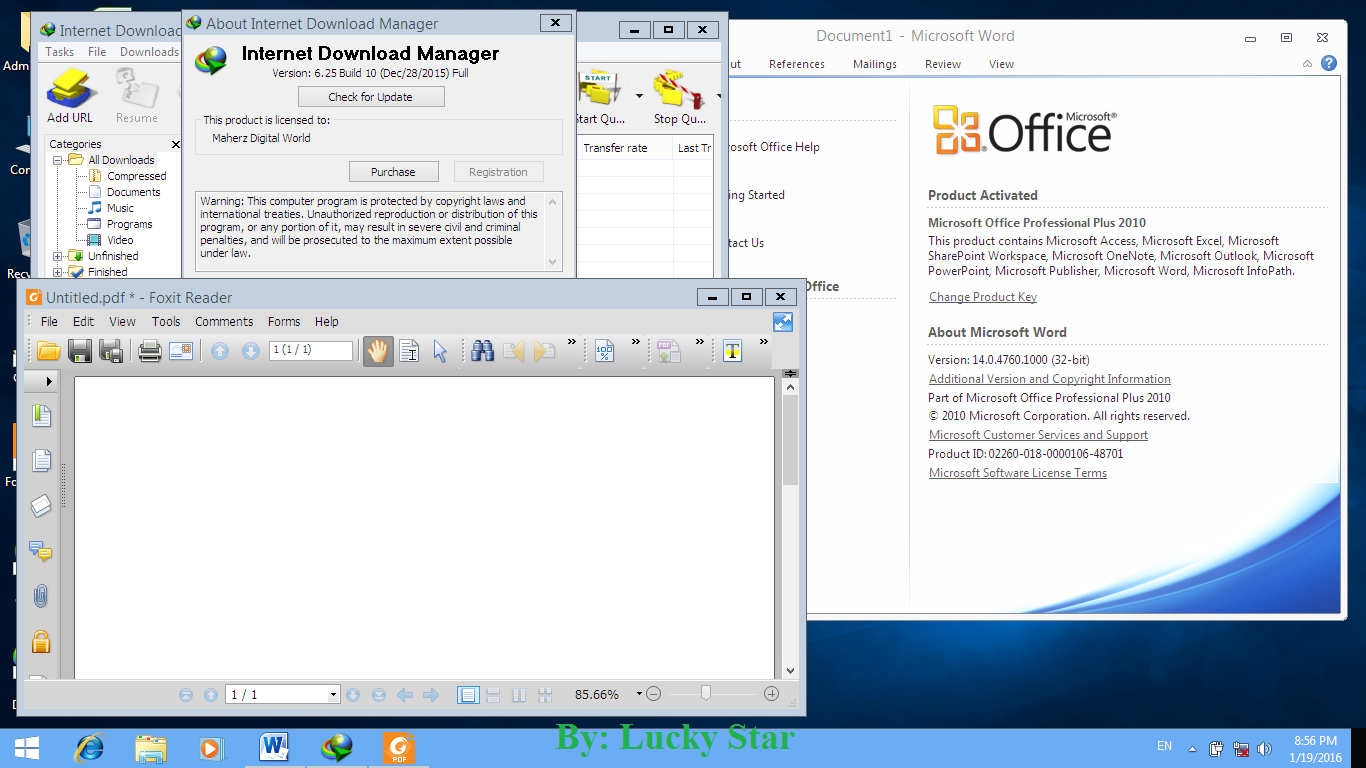Open Stop Queue dropdown arrow in IDM
The image size is (1366, 768).
(x=719, y=97)
